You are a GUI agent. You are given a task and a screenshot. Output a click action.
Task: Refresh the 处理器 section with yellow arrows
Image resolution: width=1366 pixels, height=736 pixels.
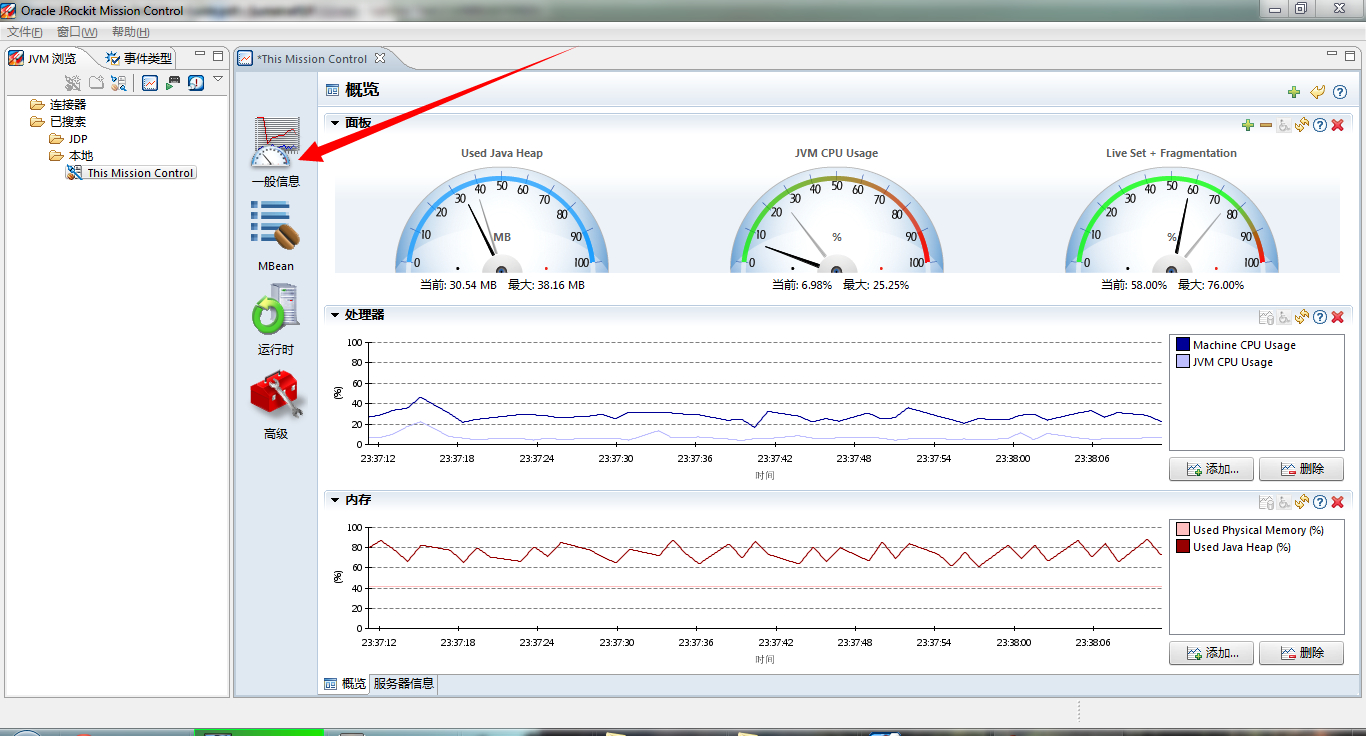(1301, 317)
